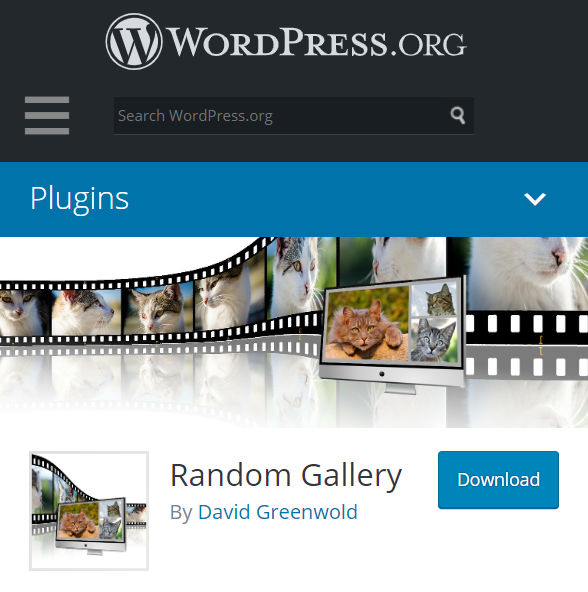Open the Plugins section heading

[80, 199]
